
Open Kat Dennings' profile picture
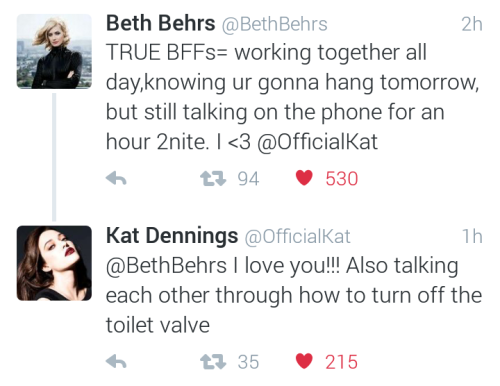54,263
